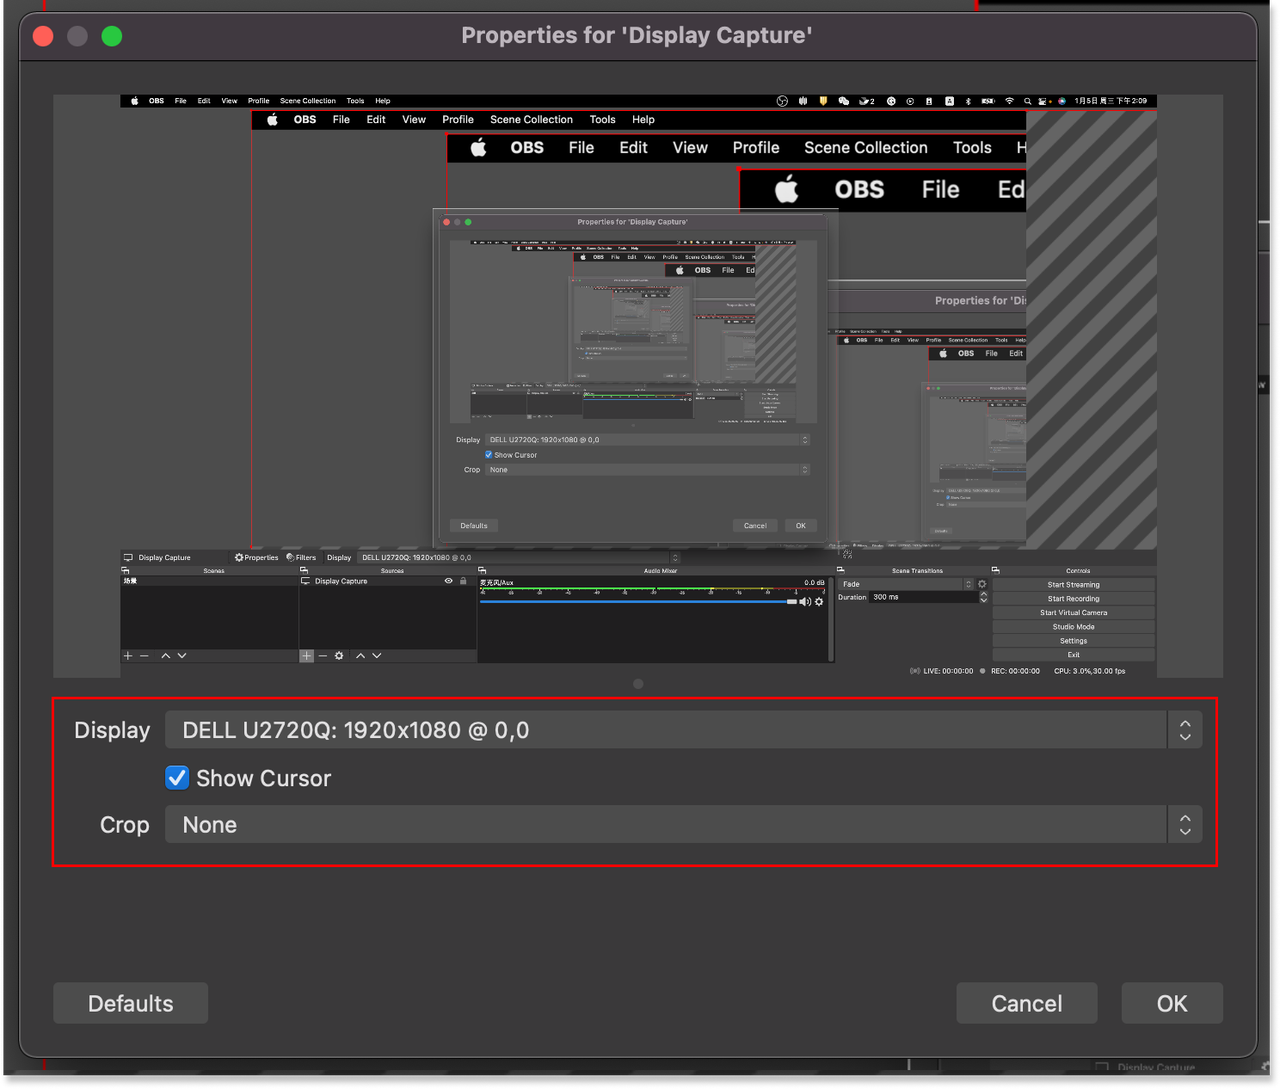Click the CPU: 3.0%,30.00 fps status

tap(1090, 671)
